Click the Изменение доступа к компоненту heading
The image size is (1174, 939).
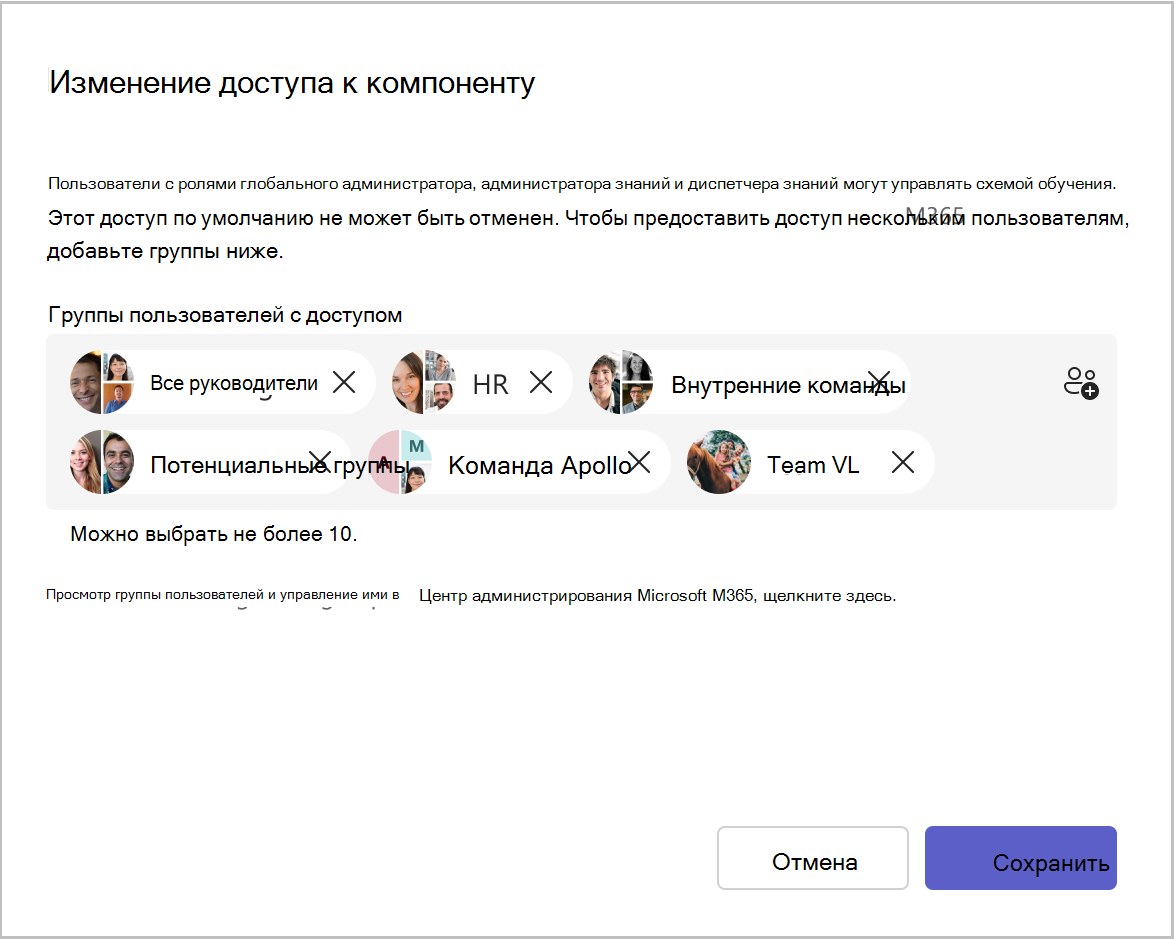(x=292, y=82)
